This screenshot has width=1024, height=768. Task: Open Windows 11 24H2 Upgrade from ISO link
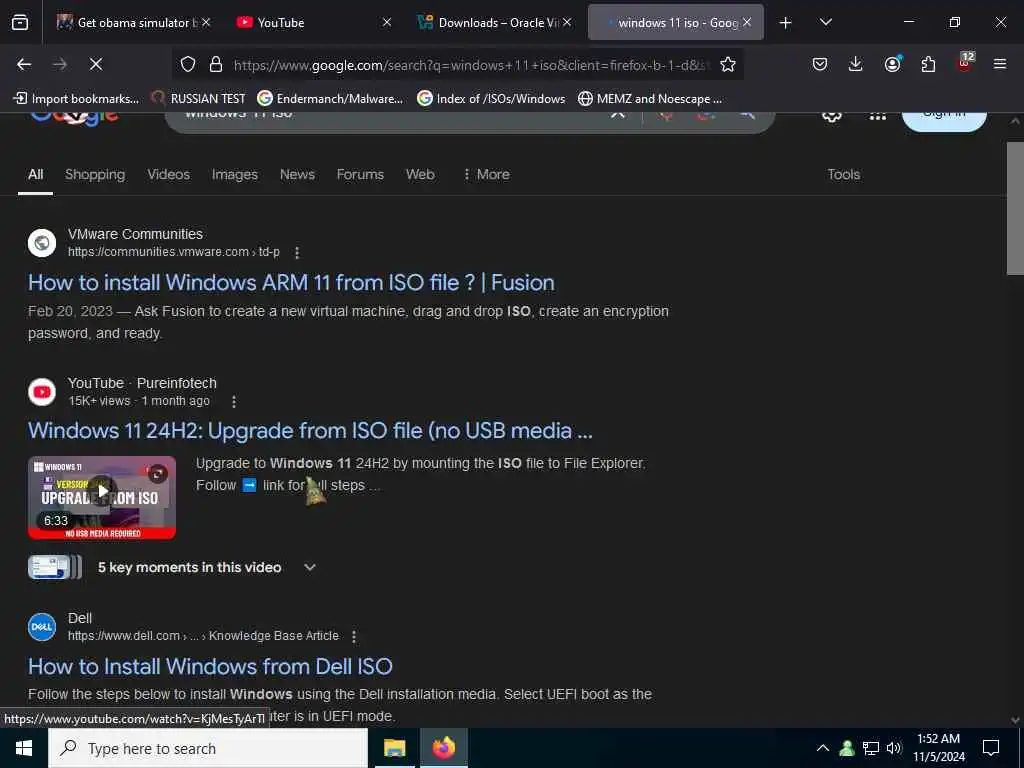(310, 431)
